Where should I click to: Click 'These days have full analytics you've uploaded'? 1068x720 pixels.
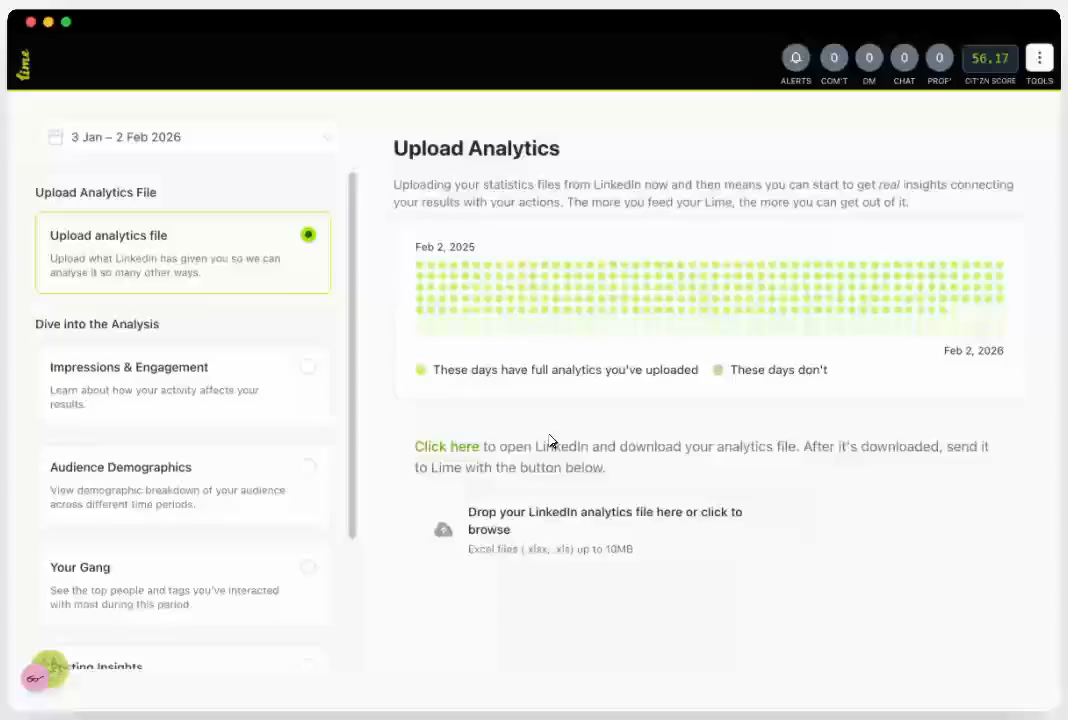click(x=565, y=370)
